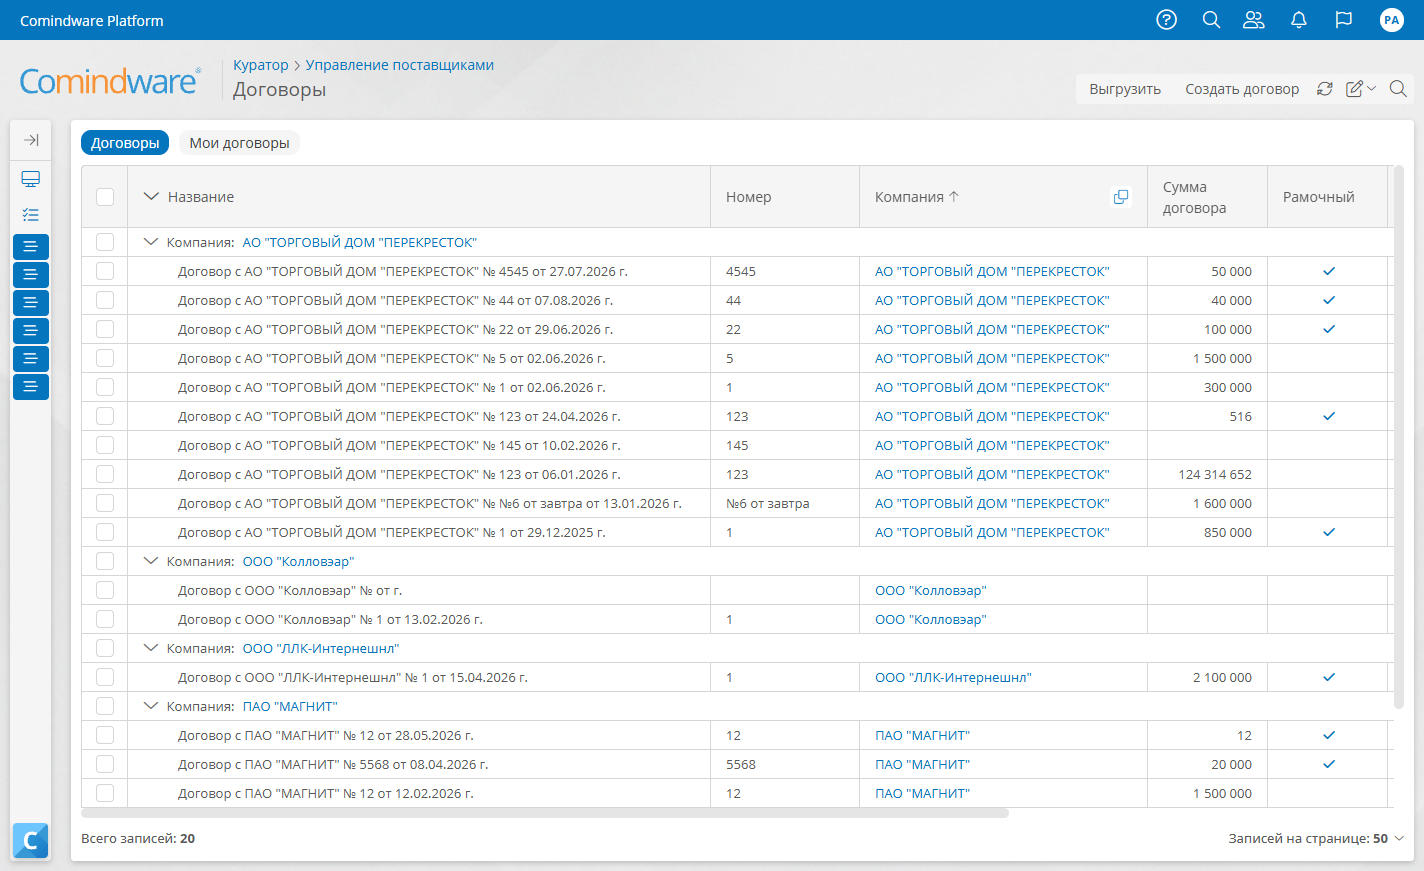This screenshot has height=871, width=1424.
Task: Click the horizontal scrollbar under the table
Action: tap(545, 813)
